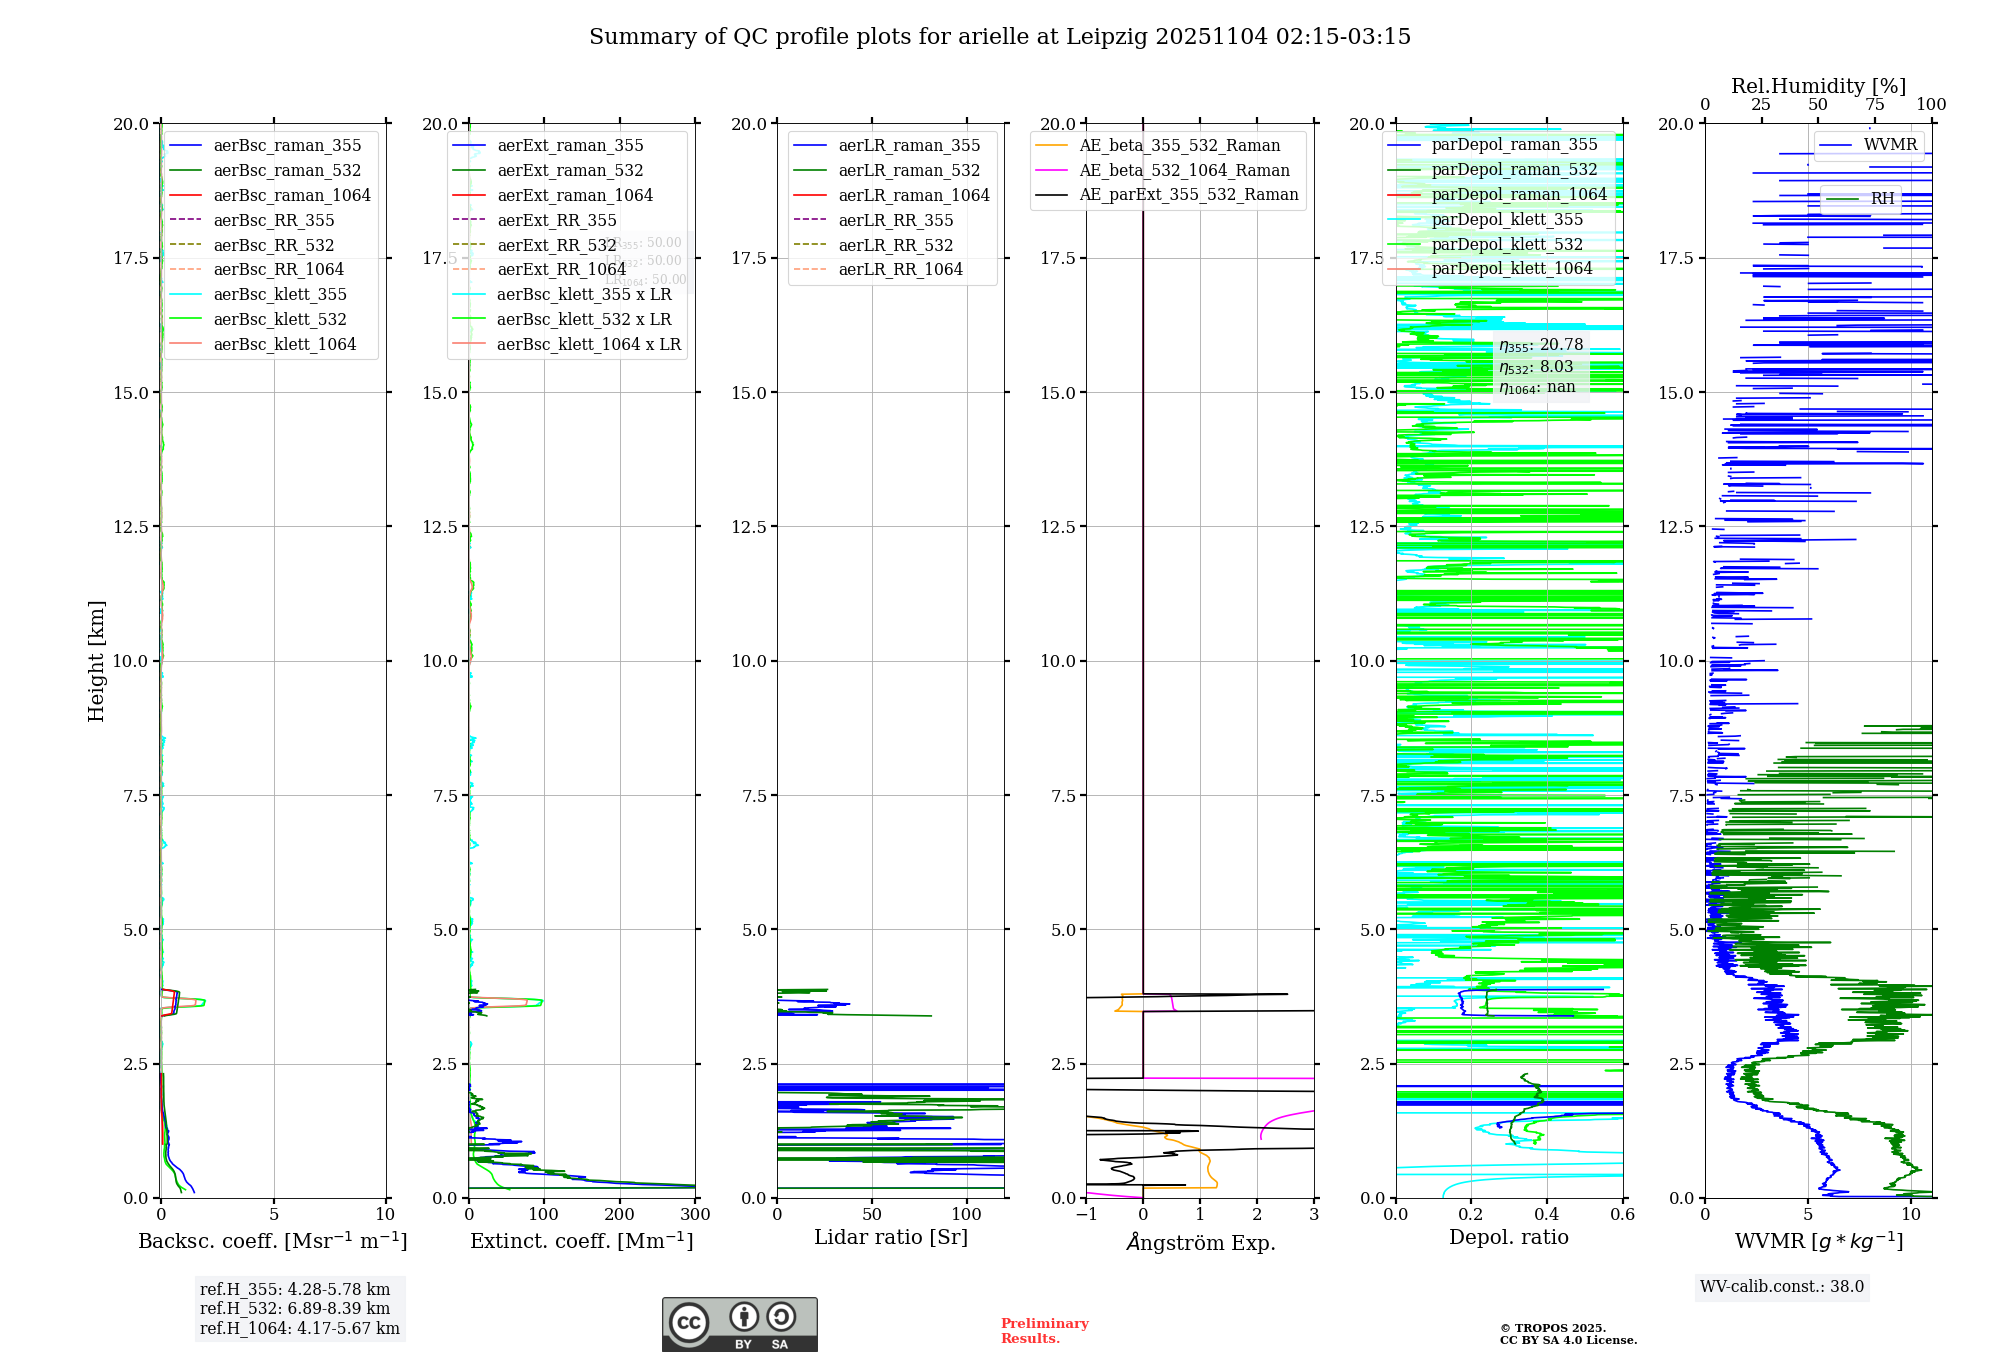Click the Height [km] axis label
The height and width of the screenshot is (1360, 2000).
click(96, 661)
